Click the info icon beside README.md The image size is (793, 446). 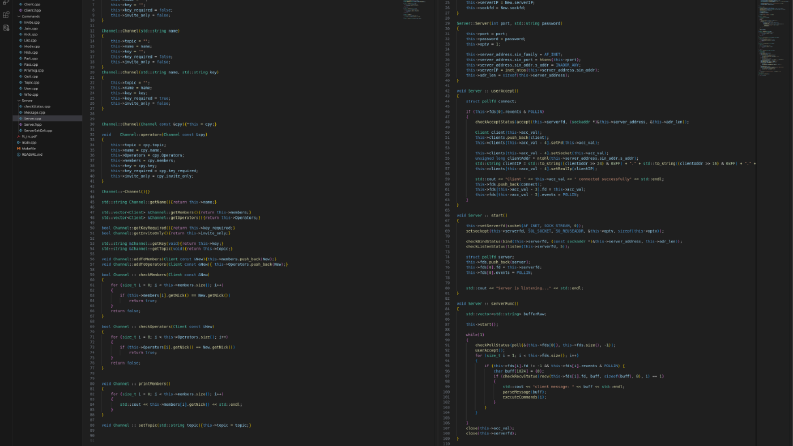[19, 155]
